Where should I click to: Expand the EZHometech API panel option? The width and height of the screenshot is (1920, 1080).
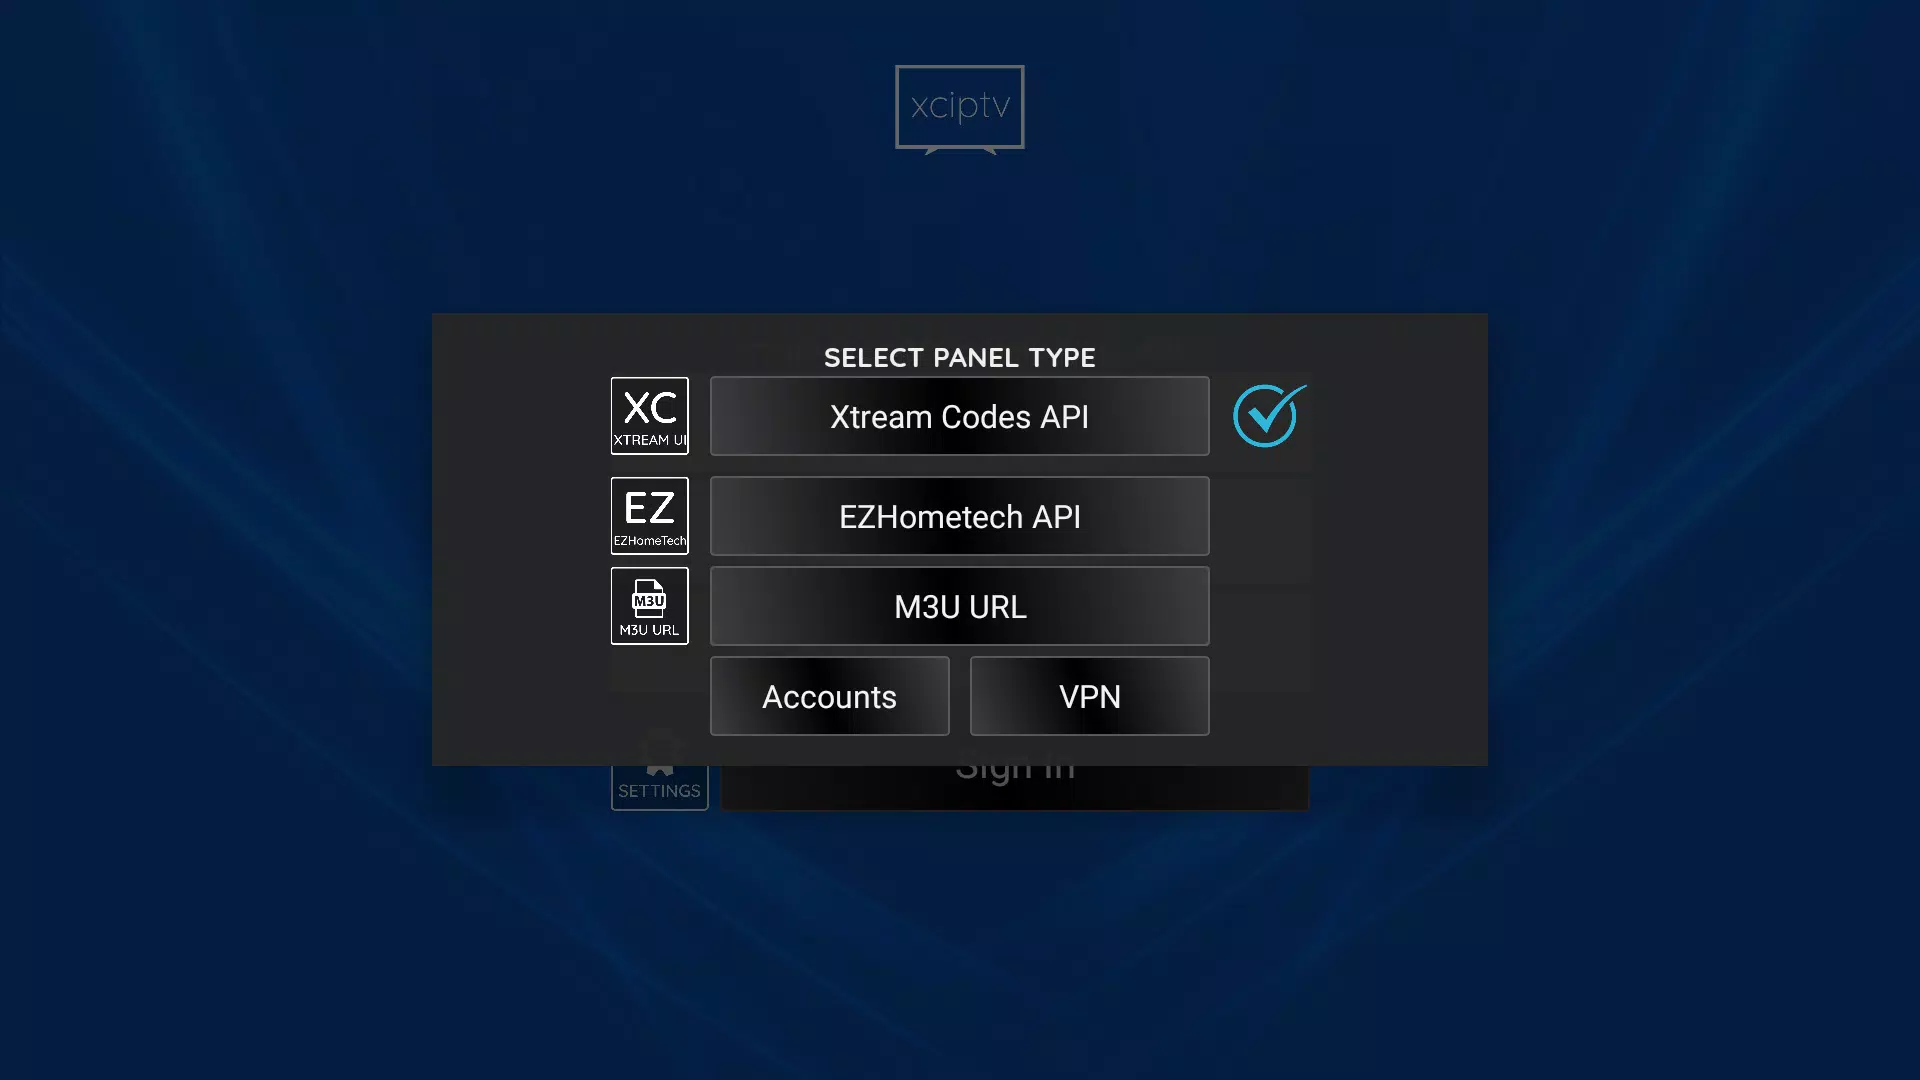coord(959,516)
